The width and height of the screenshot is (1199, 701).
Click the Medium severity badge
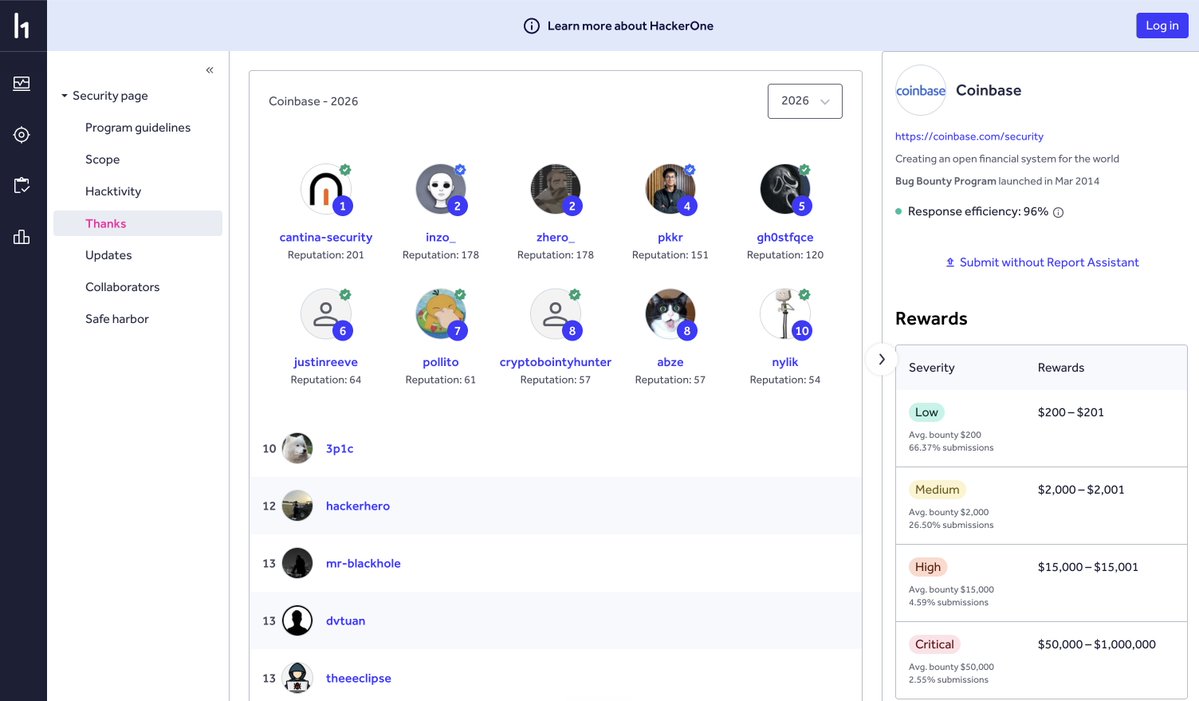point(937,490)
